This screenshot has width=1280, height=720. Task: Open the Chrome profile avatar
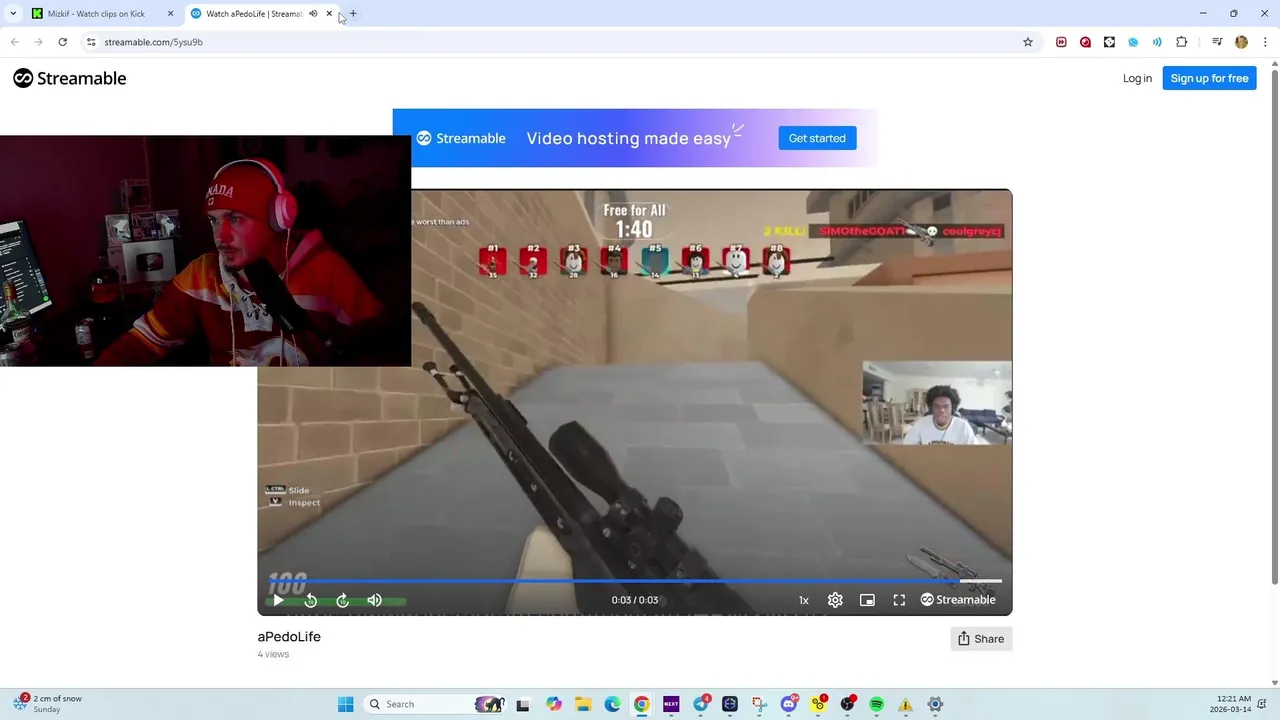tap(1241, 42)
